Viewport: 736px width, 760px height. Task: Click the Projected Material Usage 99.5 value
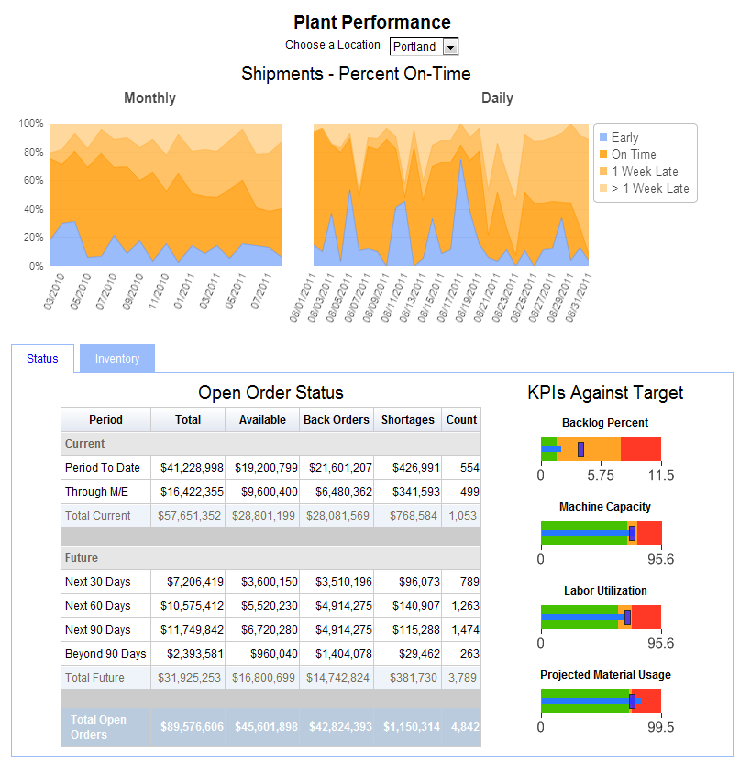click(x=660, y=728)
